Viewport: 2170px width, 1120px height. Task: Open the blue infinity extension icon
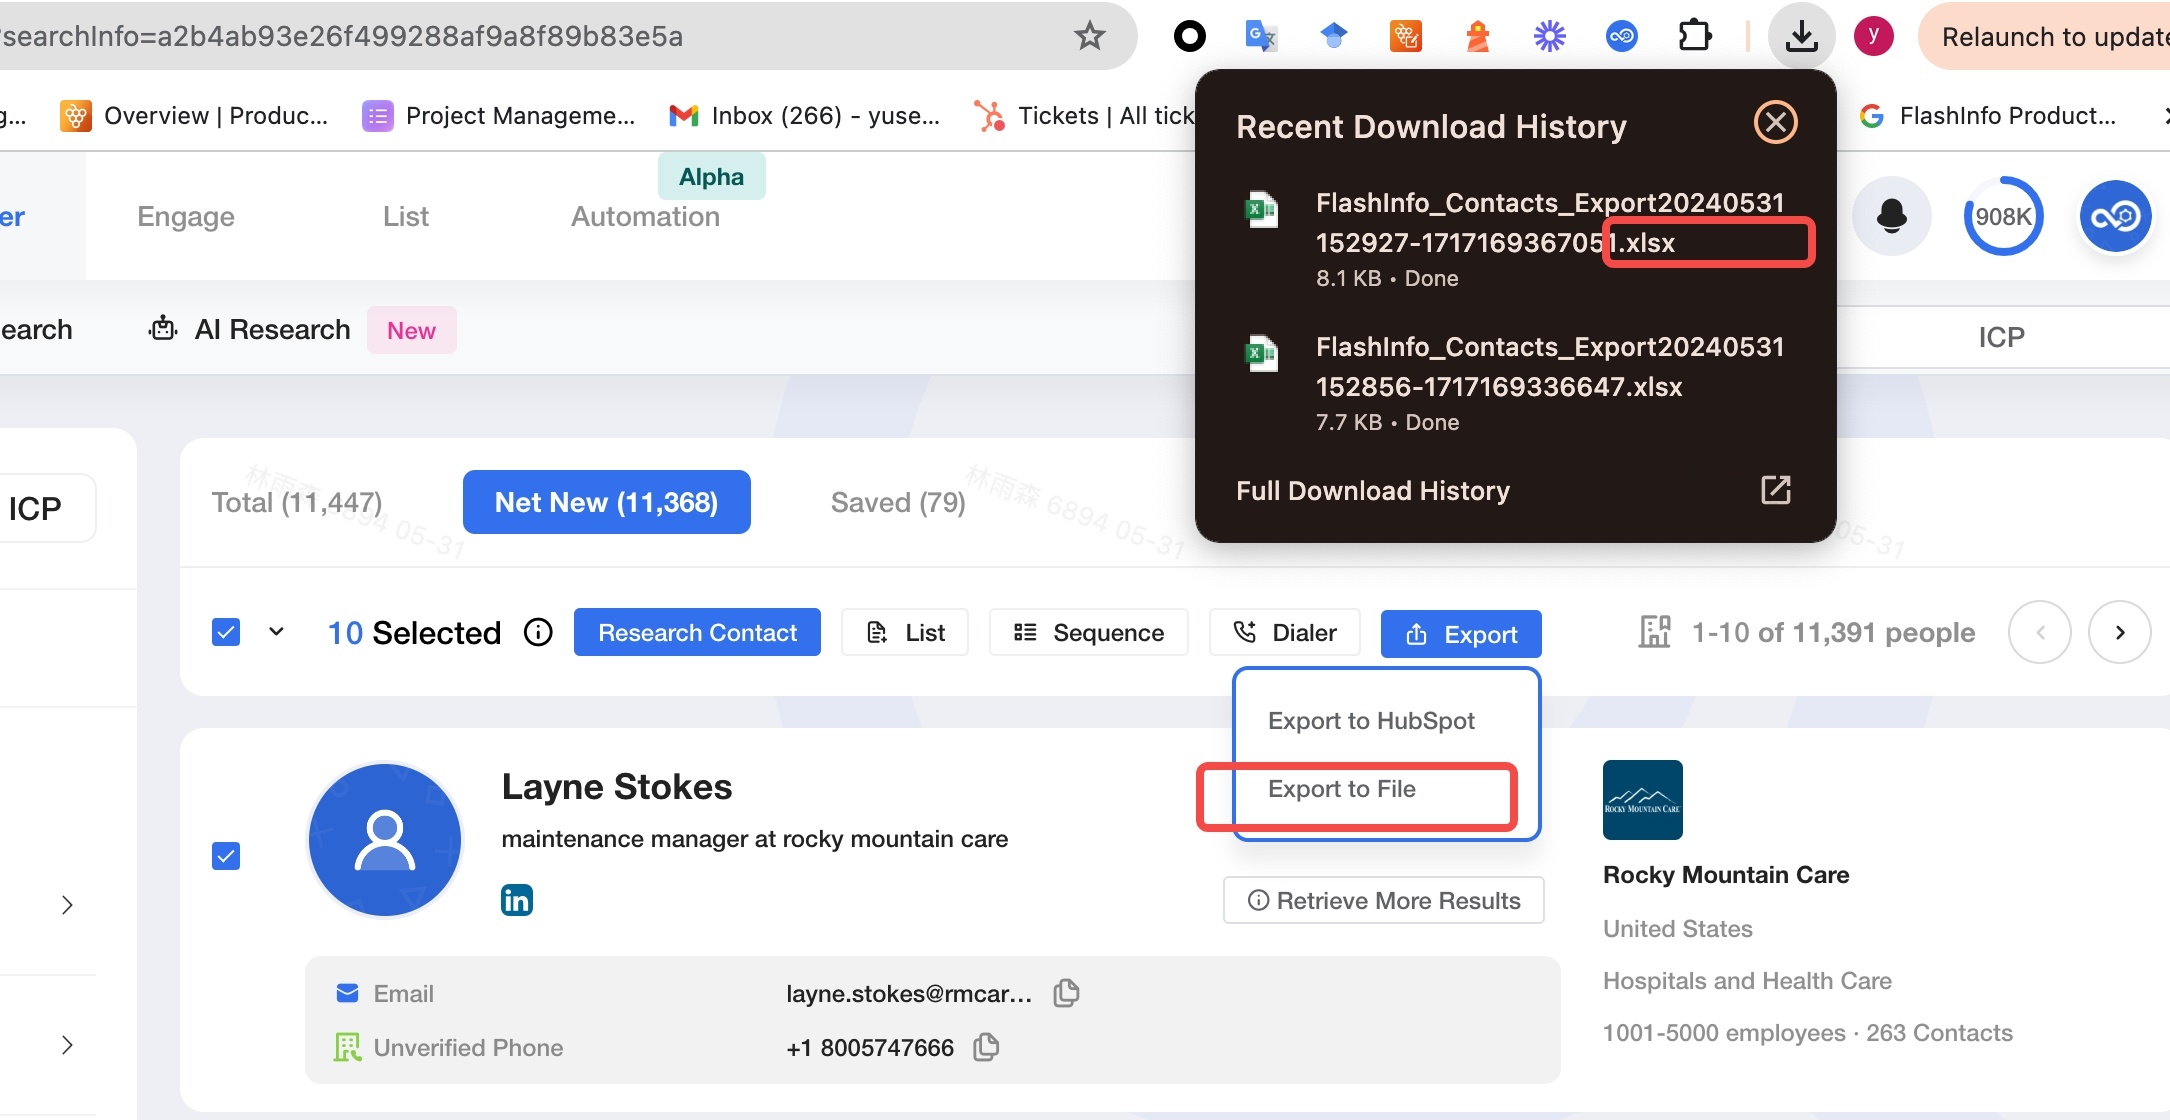click(x=1621, y=36)
